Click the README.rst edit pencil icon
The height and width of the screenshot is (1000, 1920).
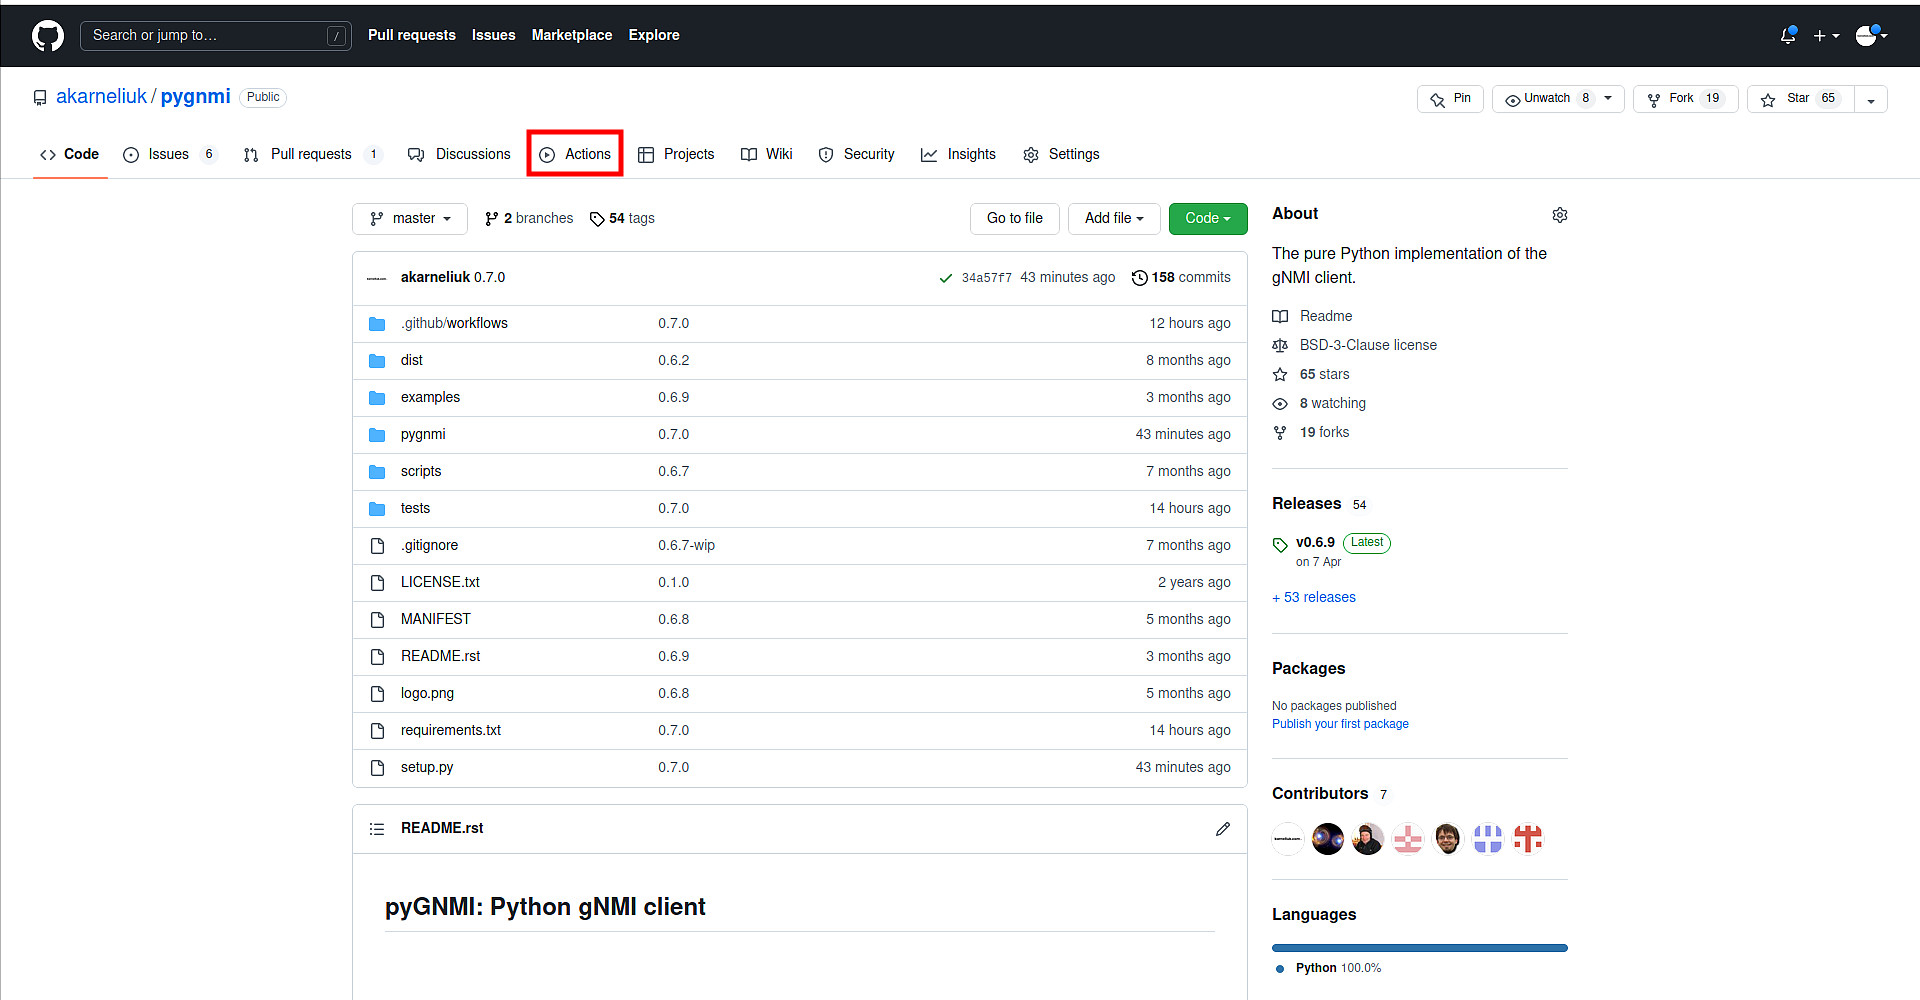pyautogui.click(x=1223, y=828)
